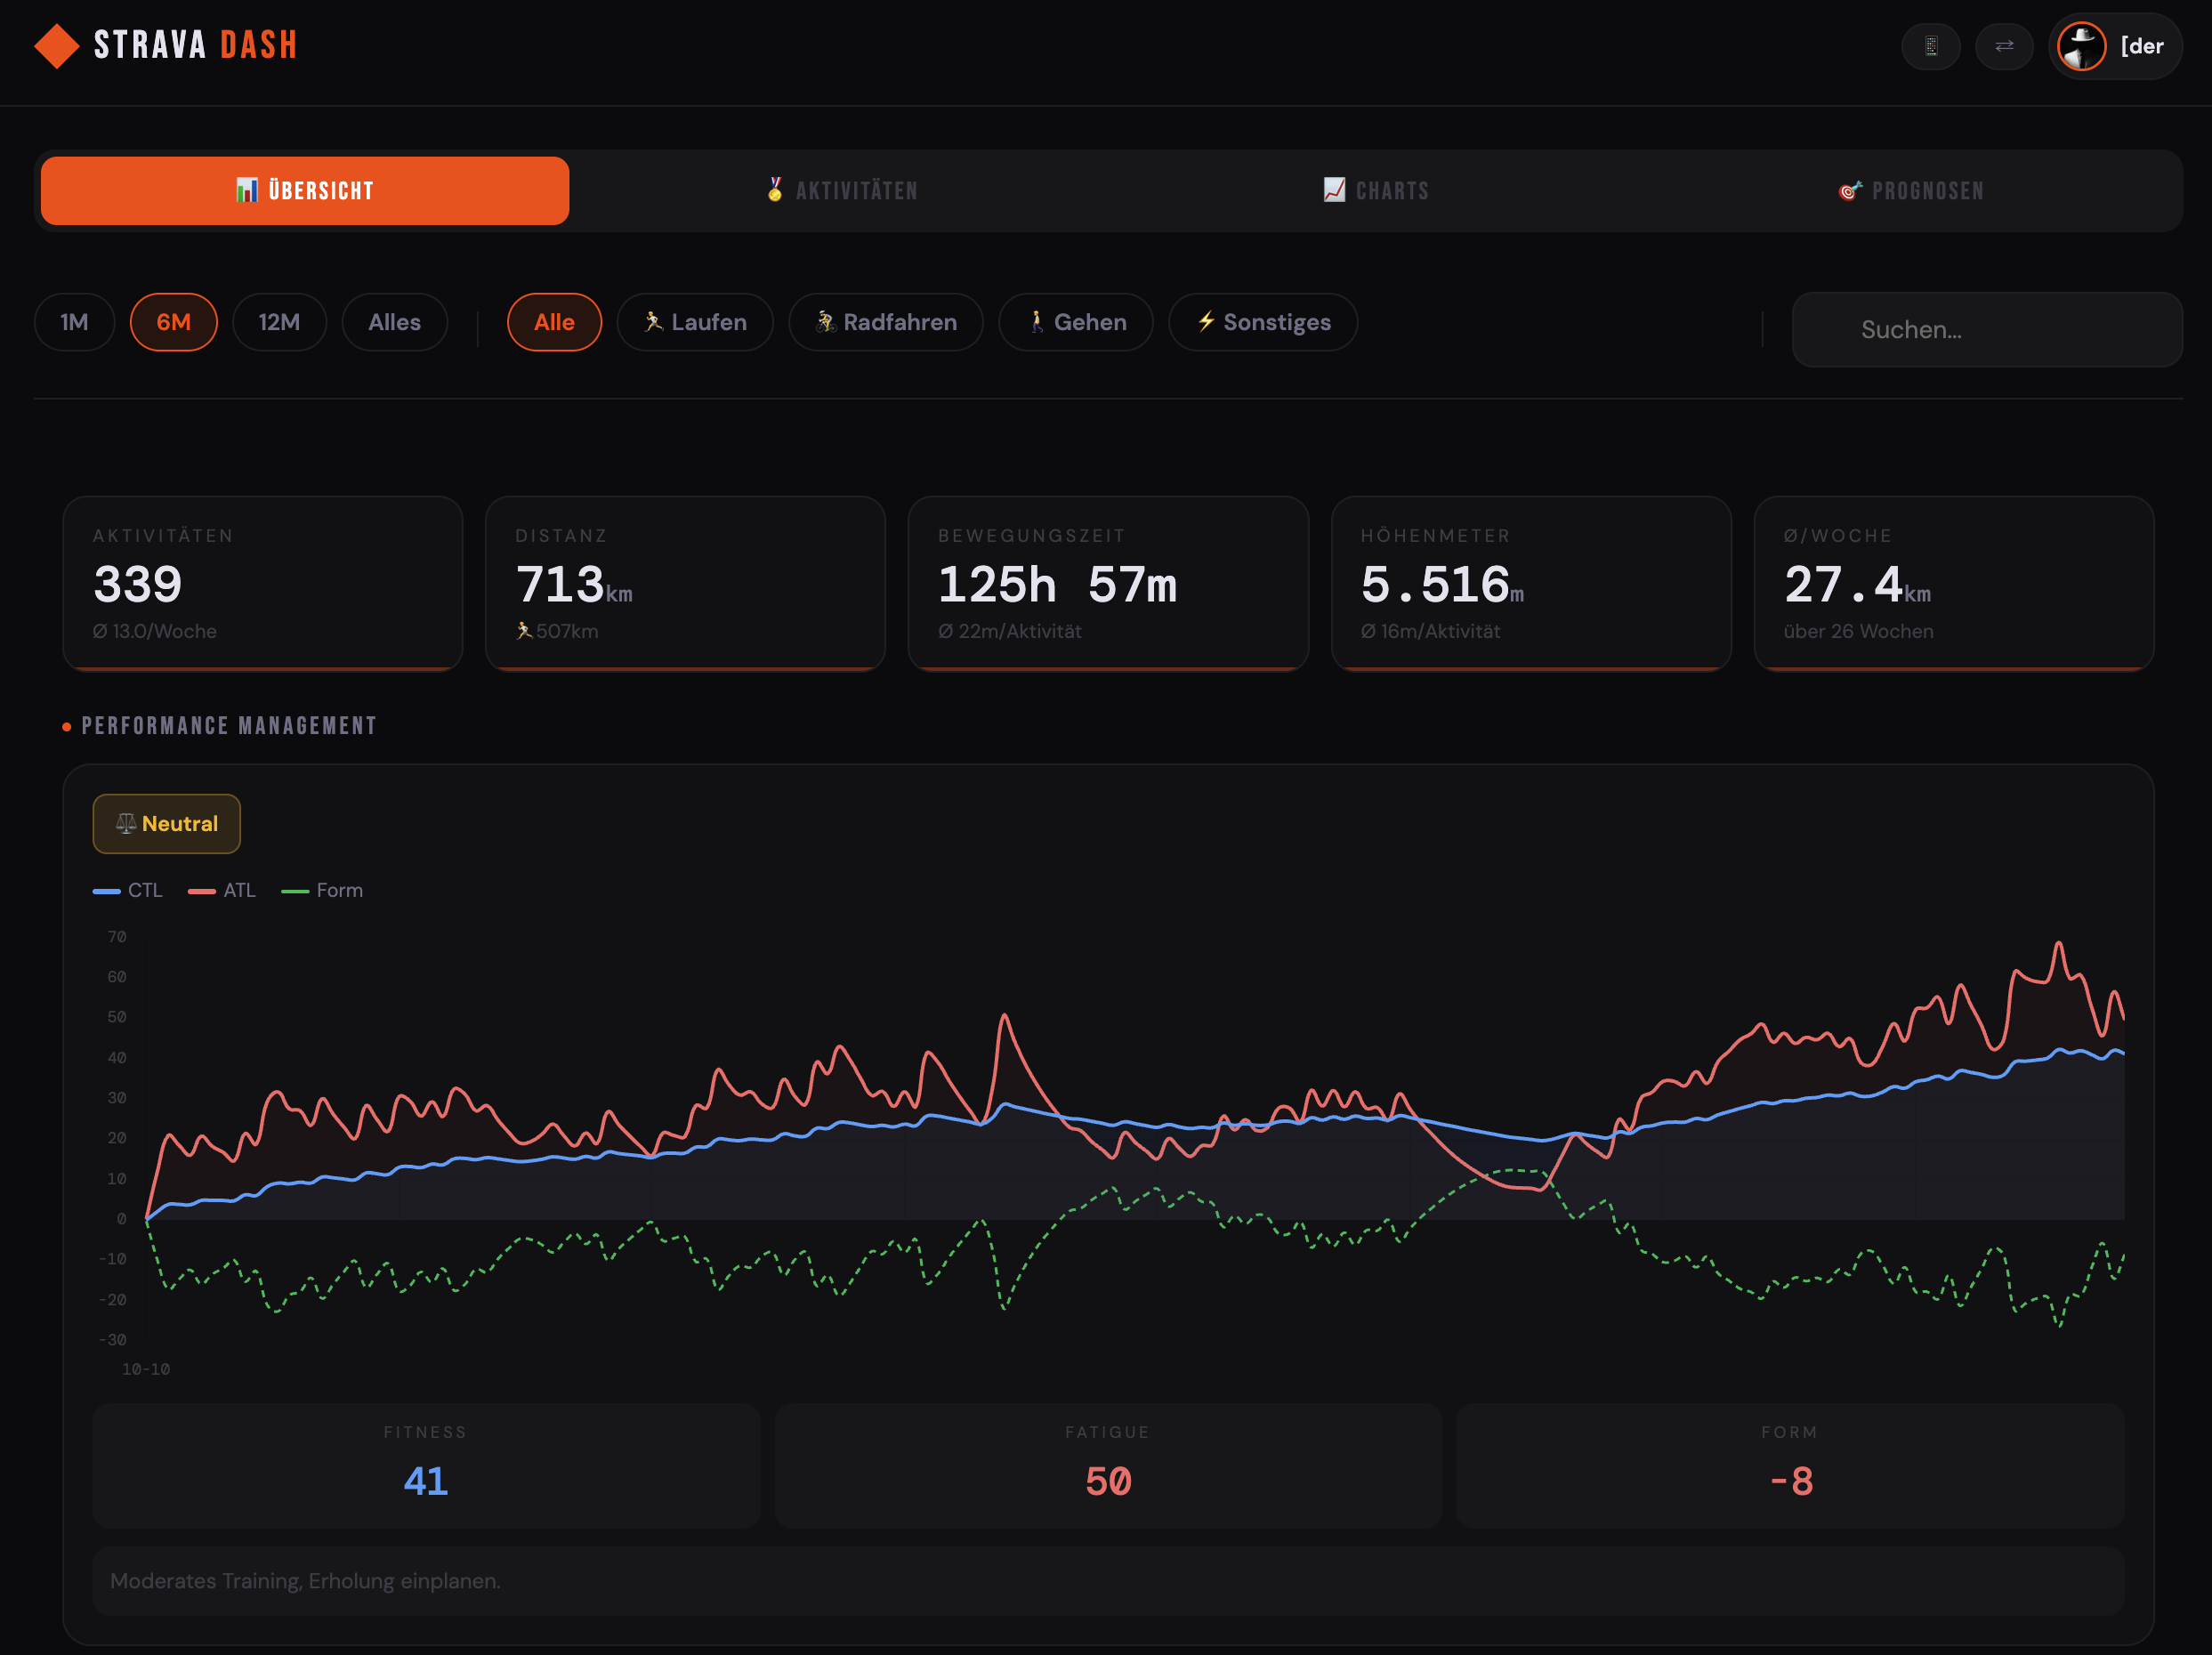
Task: Click the Suchen search field
Action: pyautogui.click(x=1986, y=329)
